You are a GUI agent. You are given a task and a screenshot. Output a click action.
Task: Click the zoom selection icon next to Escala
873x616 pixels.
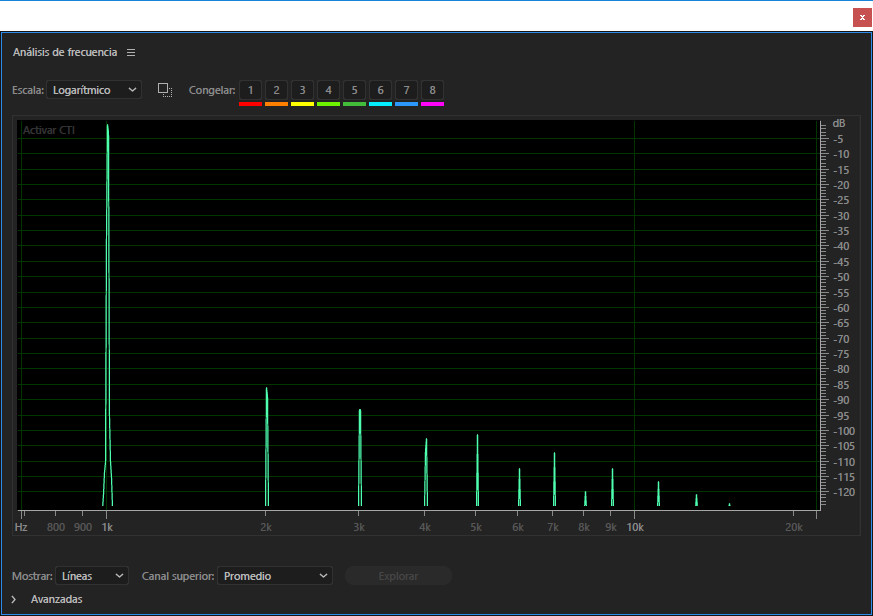coord(165,90)
